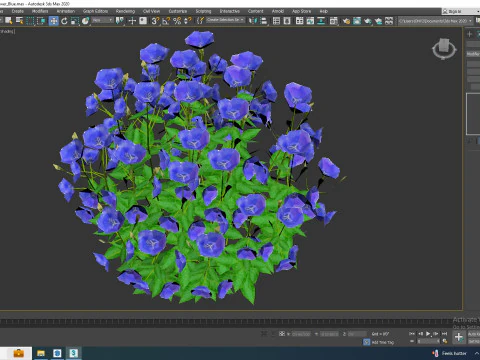Open Edit Named Selection Sets

pyautogui.click(x=200, y=21)
